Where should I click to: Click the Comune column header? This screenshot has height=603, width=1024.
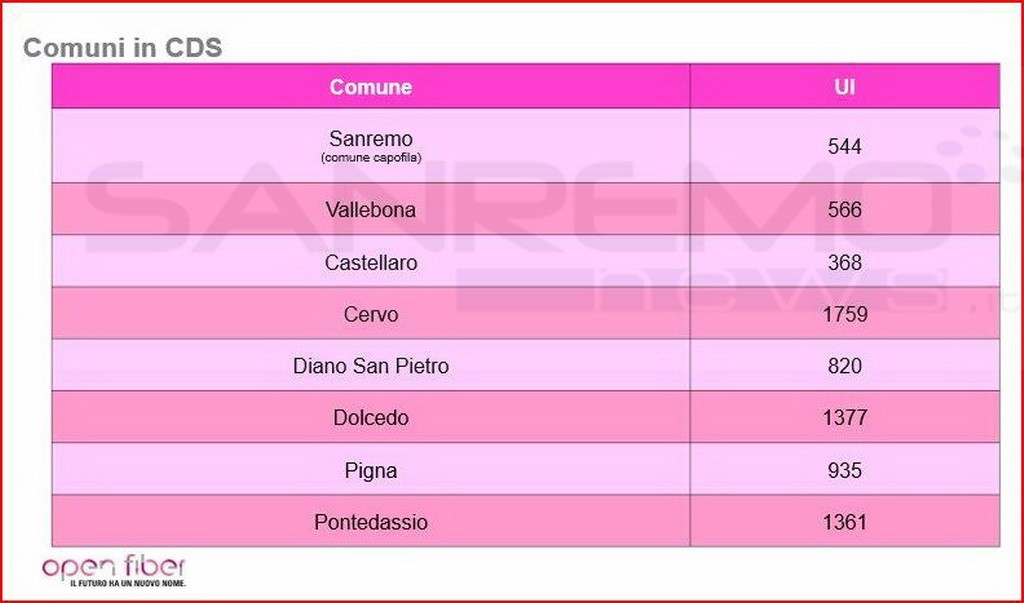371,86
